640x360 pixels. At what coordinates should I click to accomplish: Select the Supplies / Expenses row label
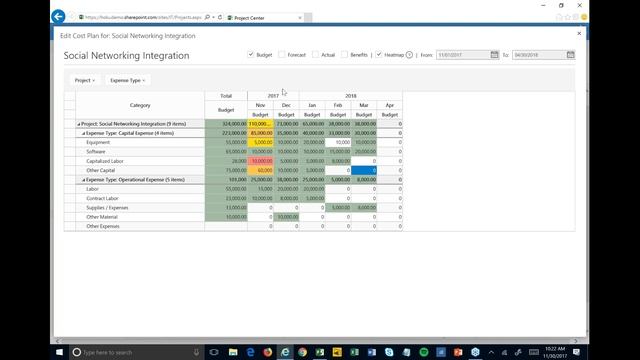pos(107,208)
